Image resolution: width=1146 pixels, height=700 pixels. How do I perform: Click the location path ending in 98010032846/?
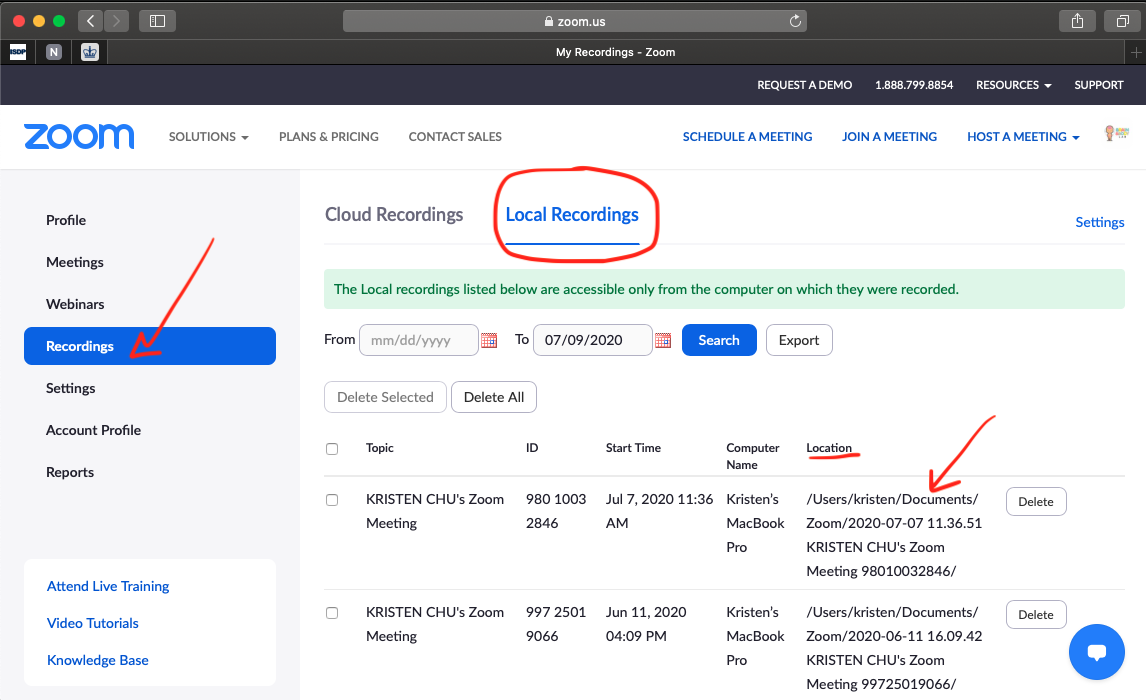tap(894, 535)
